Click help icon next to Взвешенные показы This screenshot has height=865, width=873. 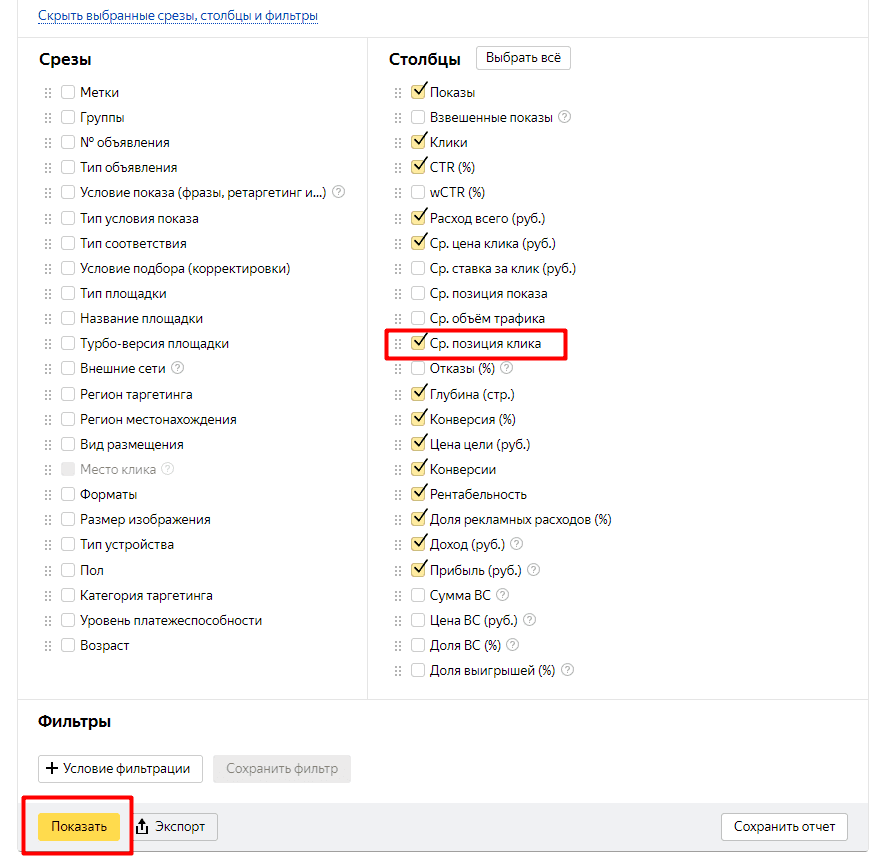(x=565, y=117)
